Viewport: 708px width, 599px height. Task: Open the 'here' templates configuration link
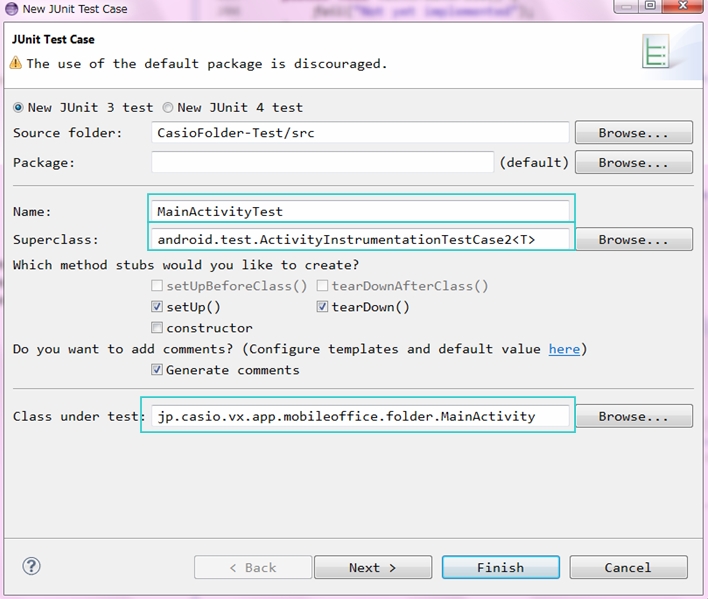click(x=564, y=349)
